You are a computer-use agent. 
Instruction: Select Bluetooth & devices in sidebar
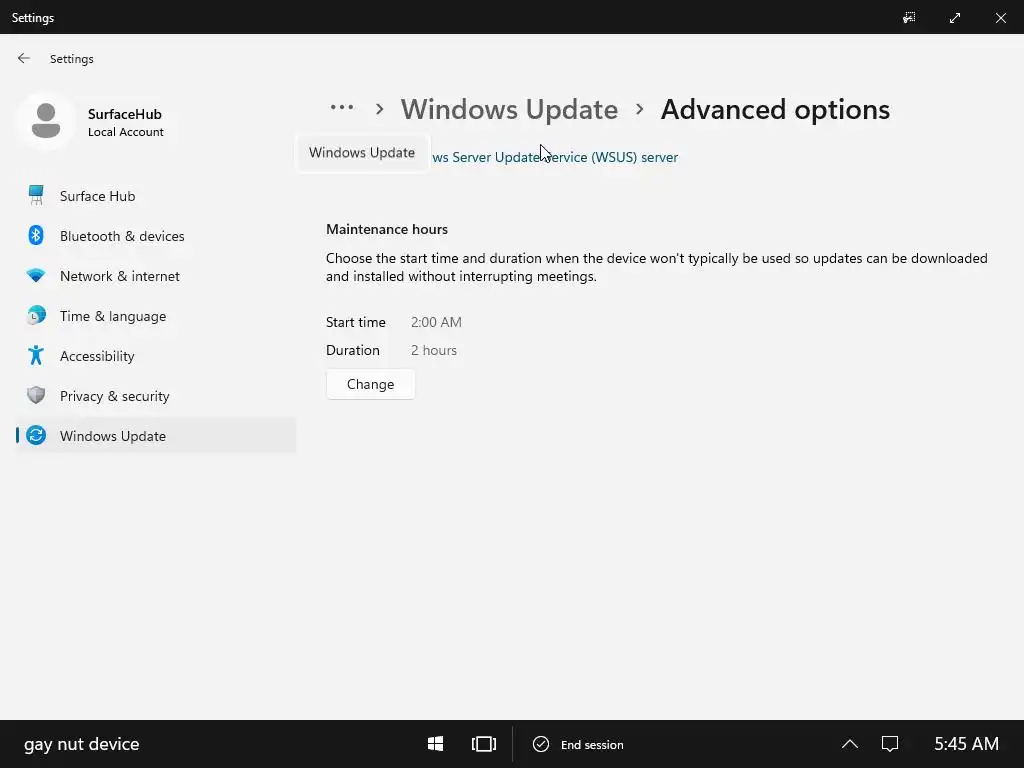tap(155, 236)
